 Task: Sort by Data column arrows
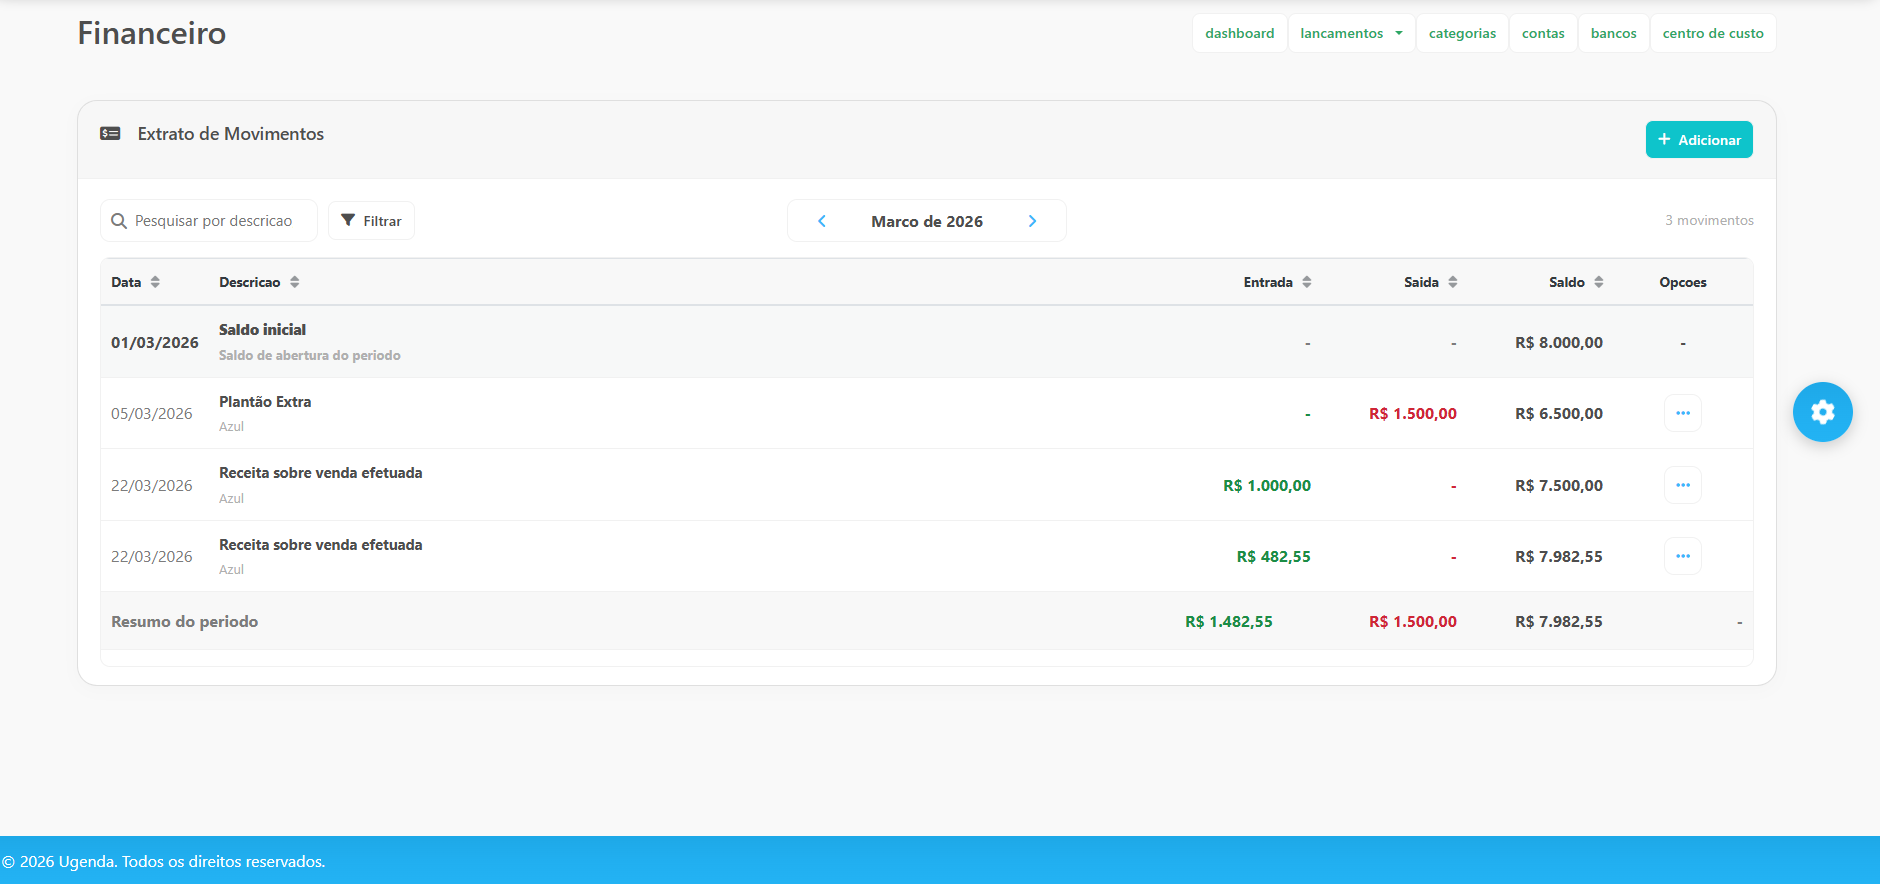click(x=155, y=282)
